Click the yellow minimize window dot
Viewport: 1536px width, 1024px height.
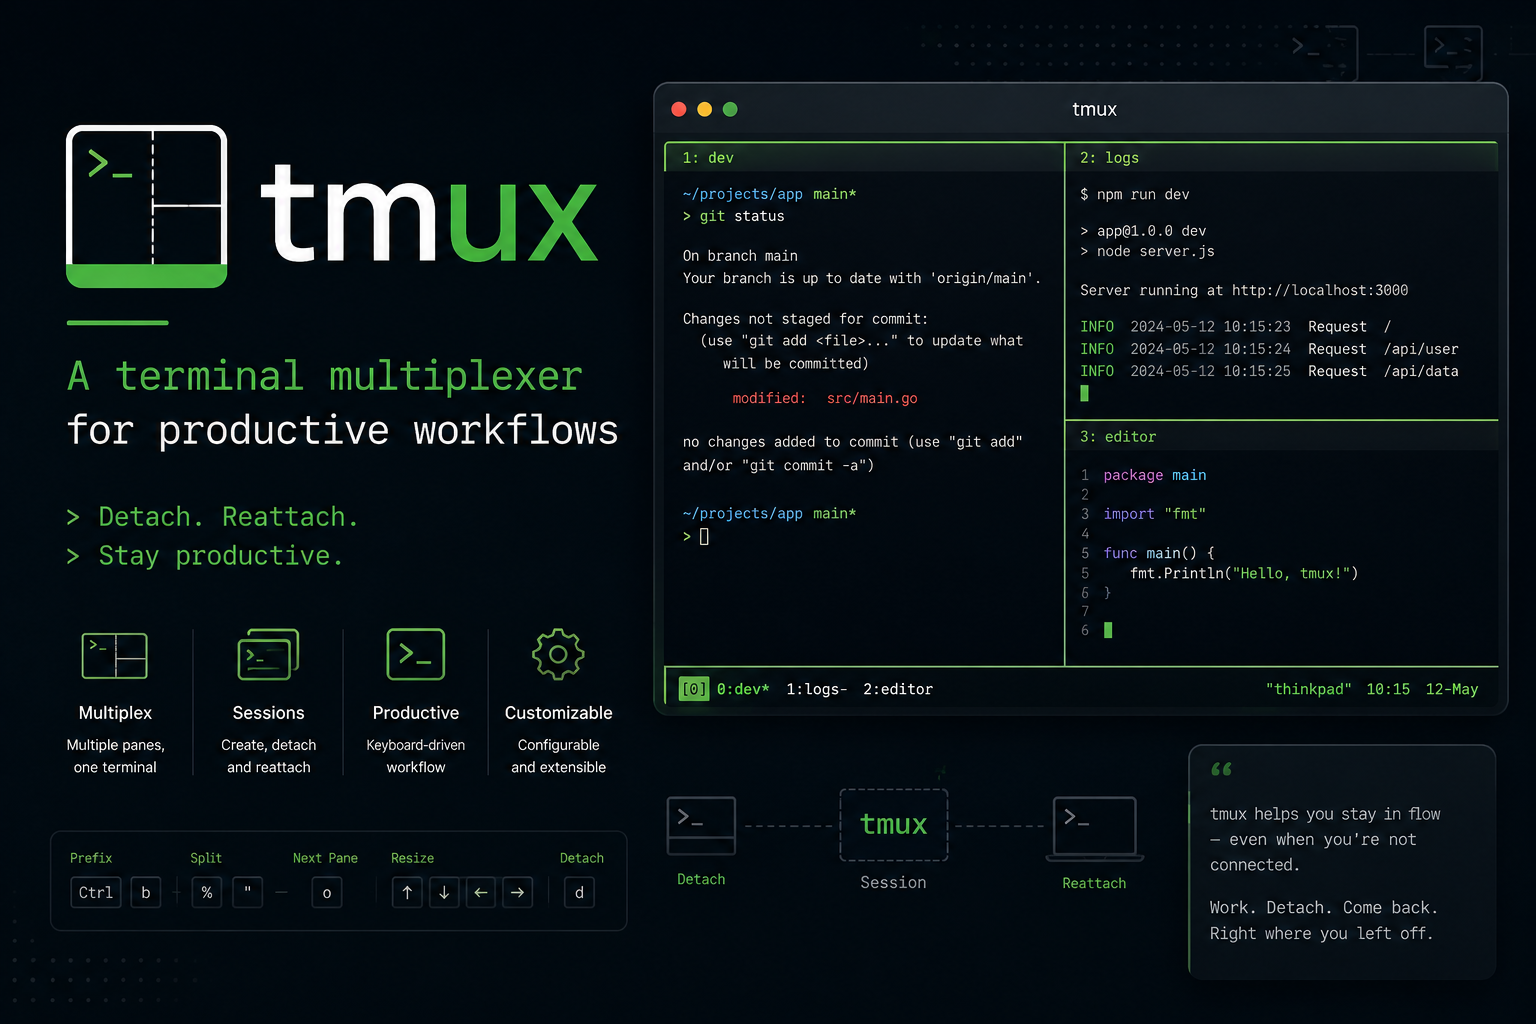tap(705, 109)
